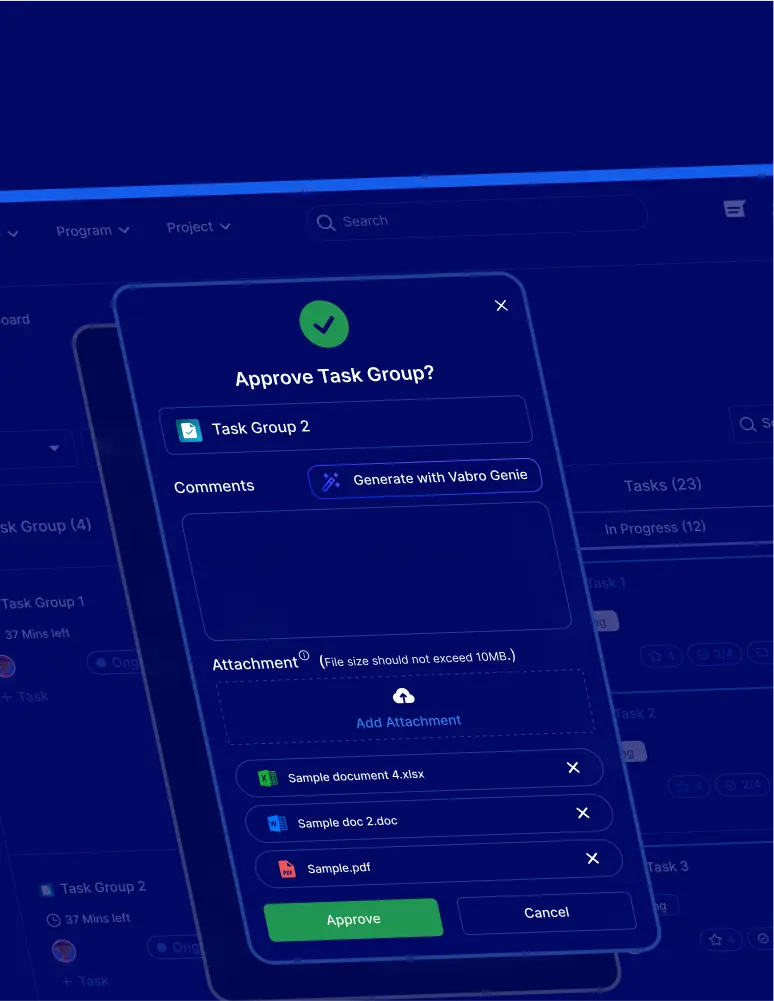
Task: Switch to the In Progress (12) tab
Action: [655, 528]
